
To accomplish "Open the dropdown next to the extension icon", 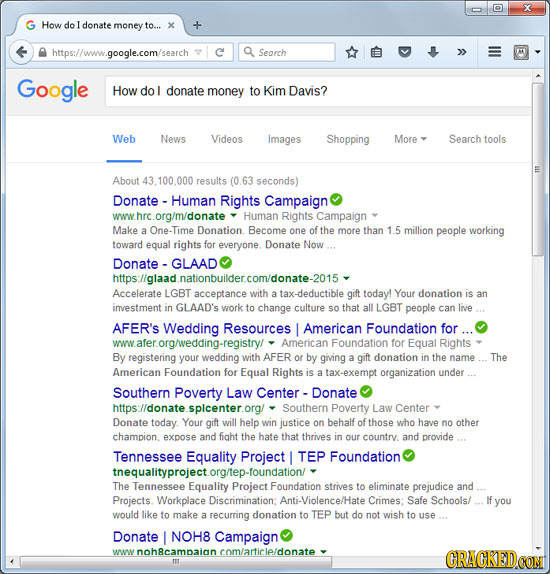I will (538, 52).
